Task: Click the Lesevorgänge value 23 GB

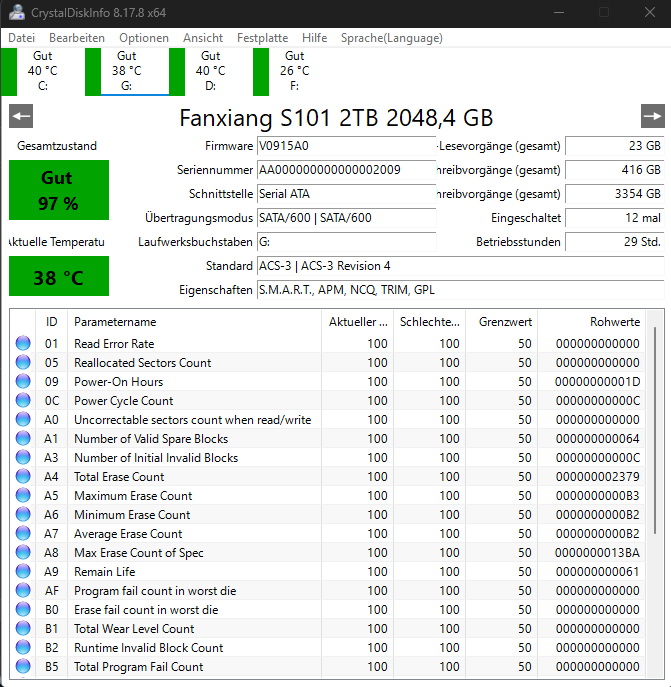Action: click(x=615, y=146)
